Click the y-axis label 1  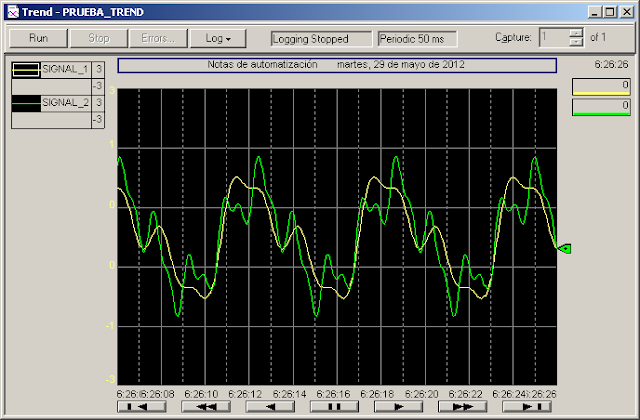coord(111,144)
